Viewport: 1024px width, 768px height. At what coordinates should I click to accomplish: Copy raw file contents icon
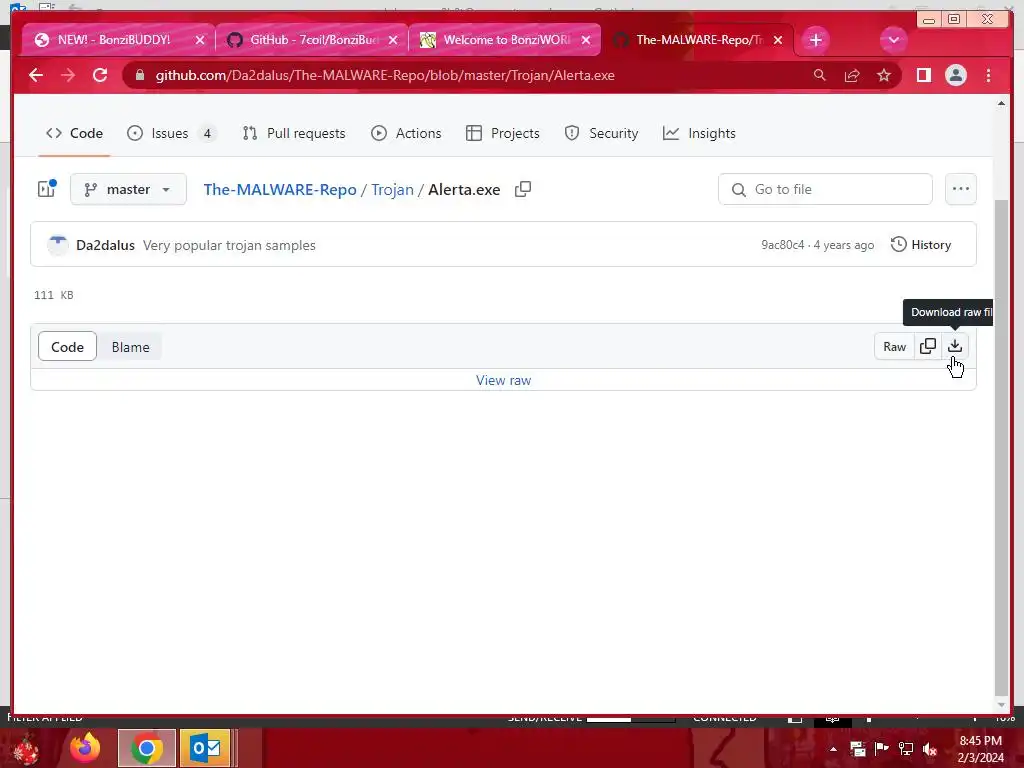click(928, 346)
